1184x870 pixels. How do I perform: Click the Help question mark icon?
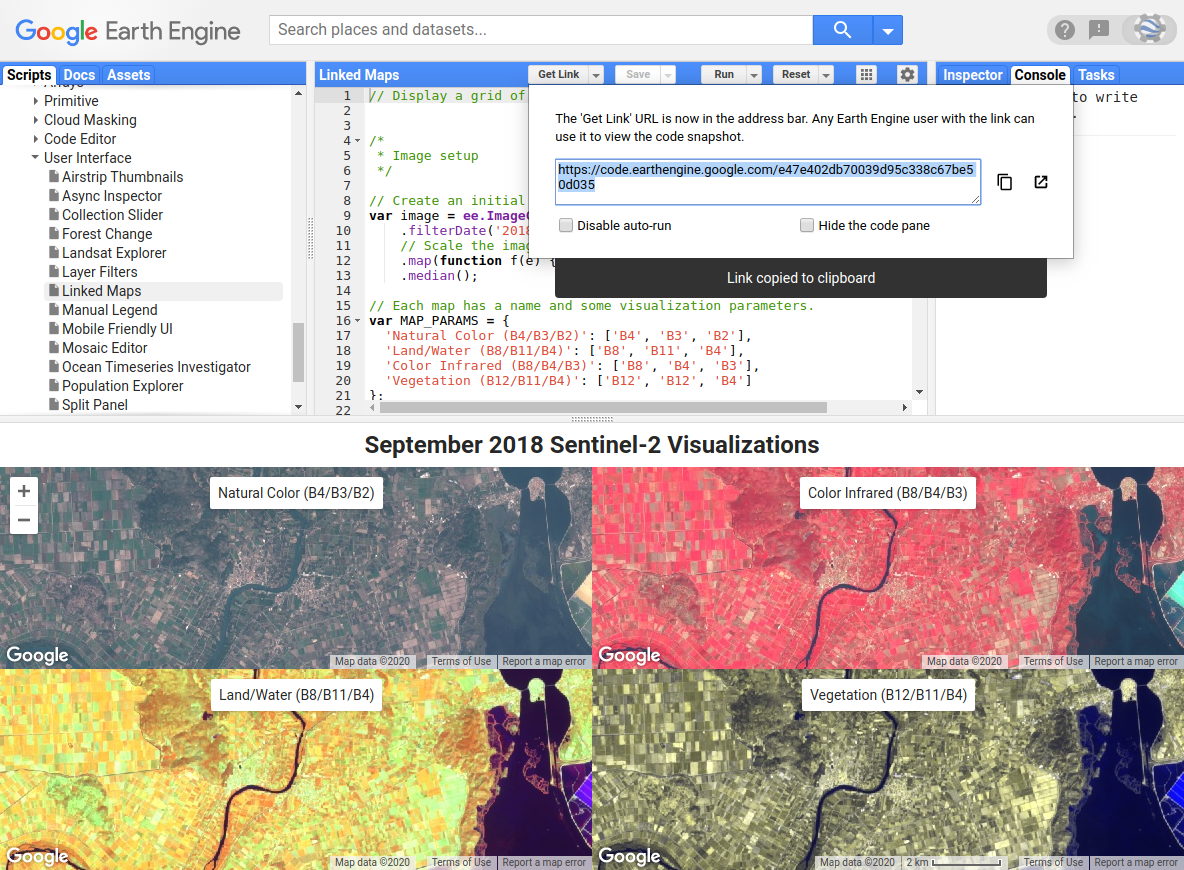click(x=1064, y=30)
